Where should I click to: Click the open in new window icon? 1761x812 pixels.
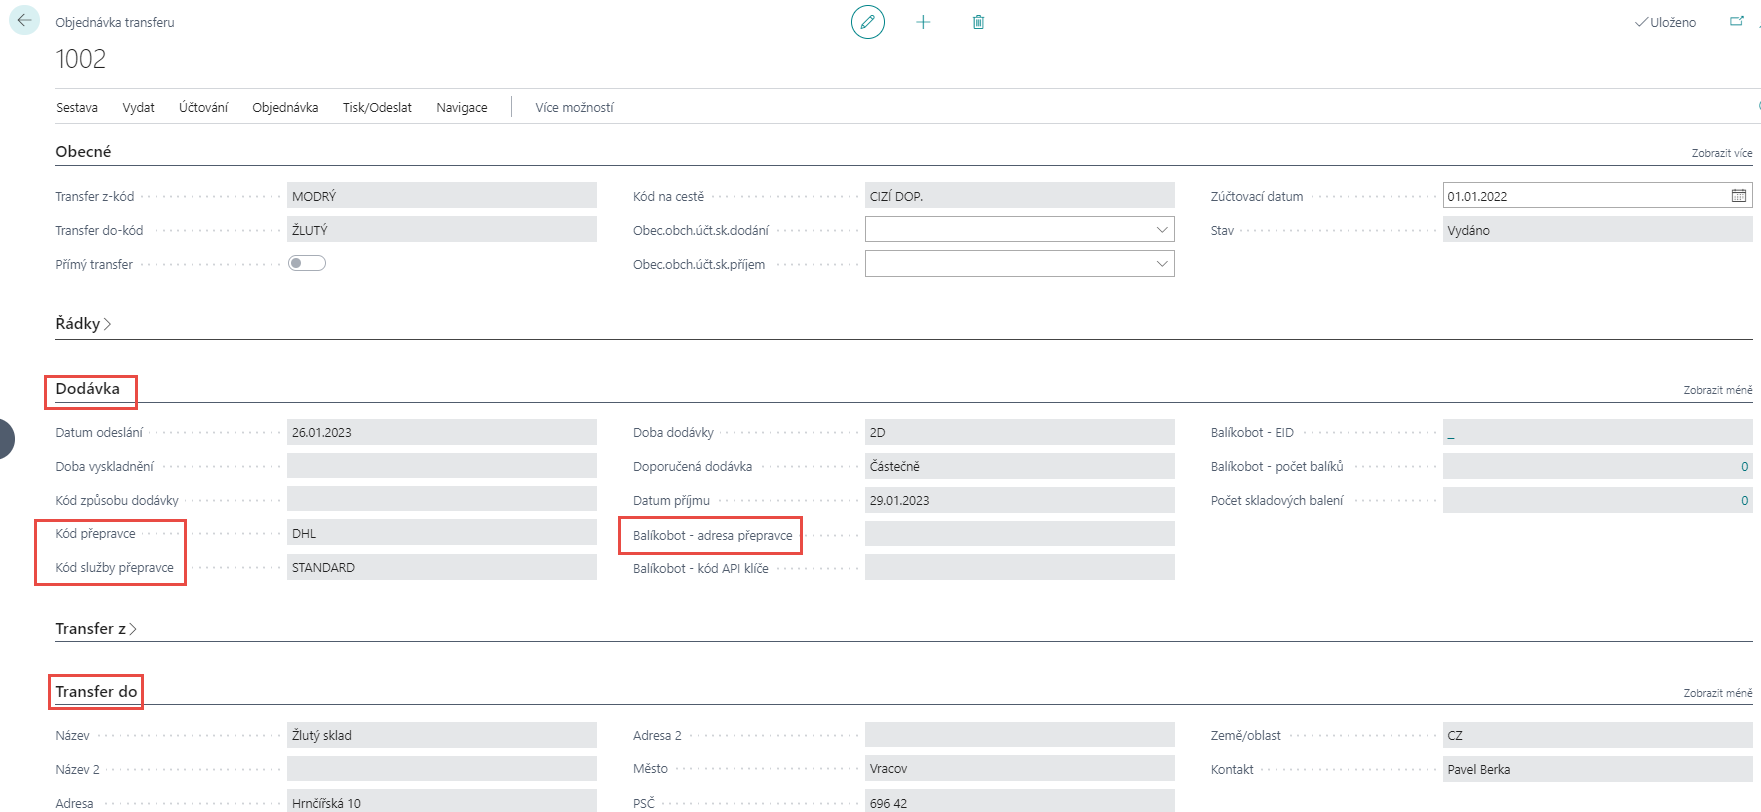(1736, 22)
